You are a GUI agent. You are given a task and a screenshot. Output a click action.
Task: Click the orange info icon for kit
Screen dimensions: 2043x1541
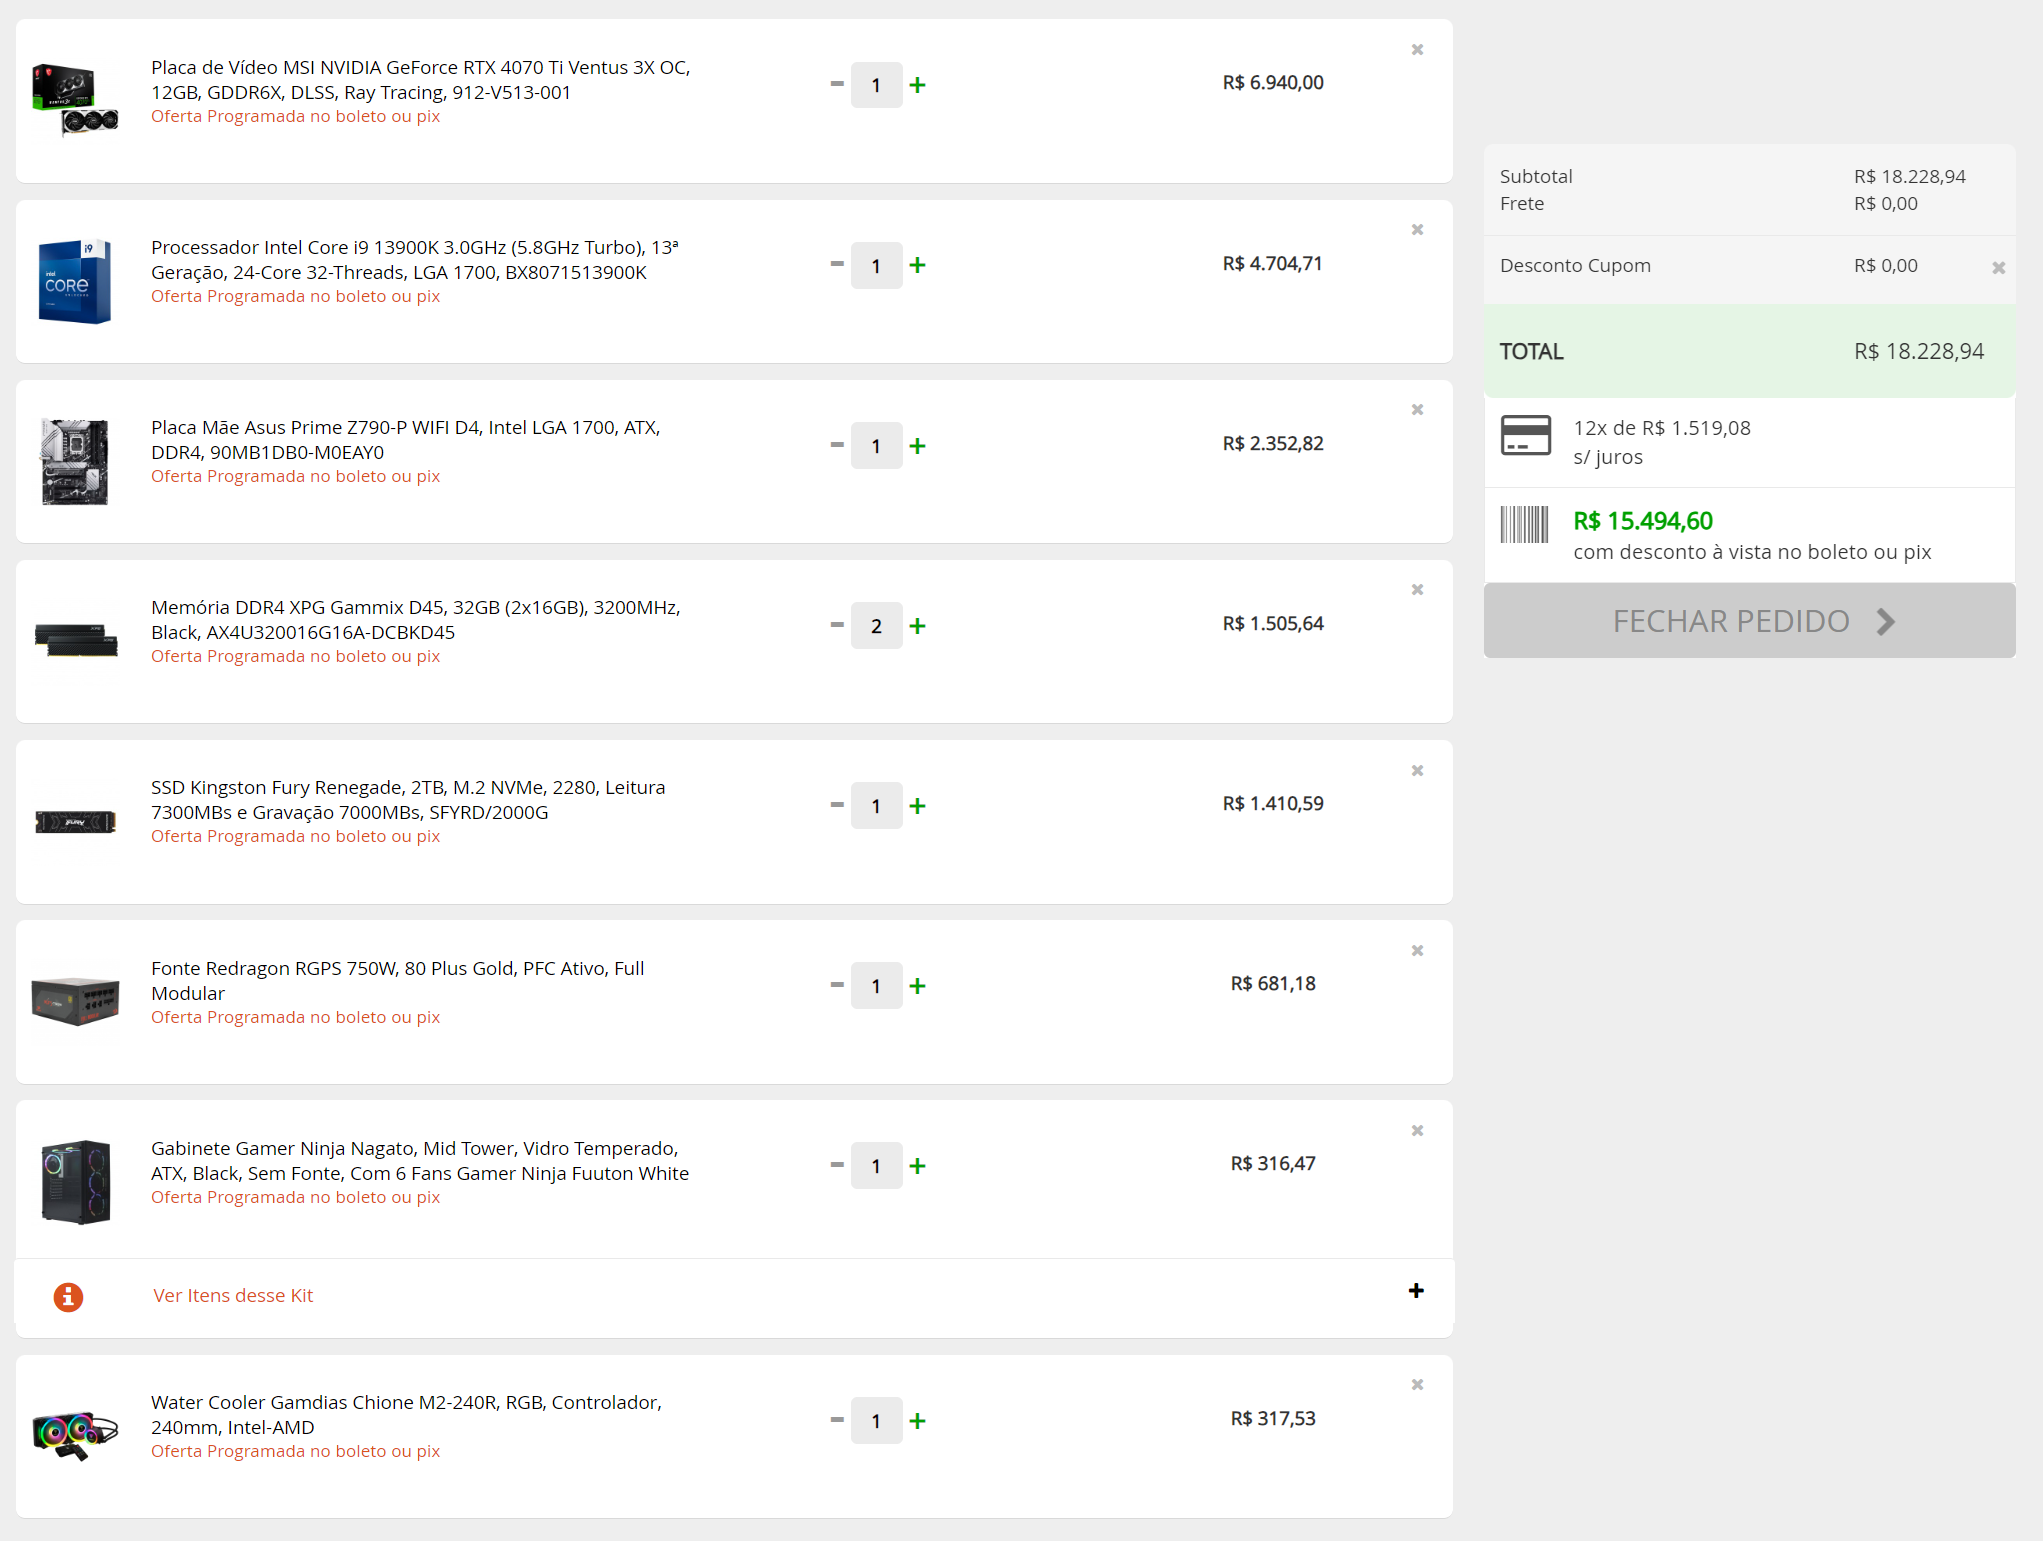(x=68, y=1296)
